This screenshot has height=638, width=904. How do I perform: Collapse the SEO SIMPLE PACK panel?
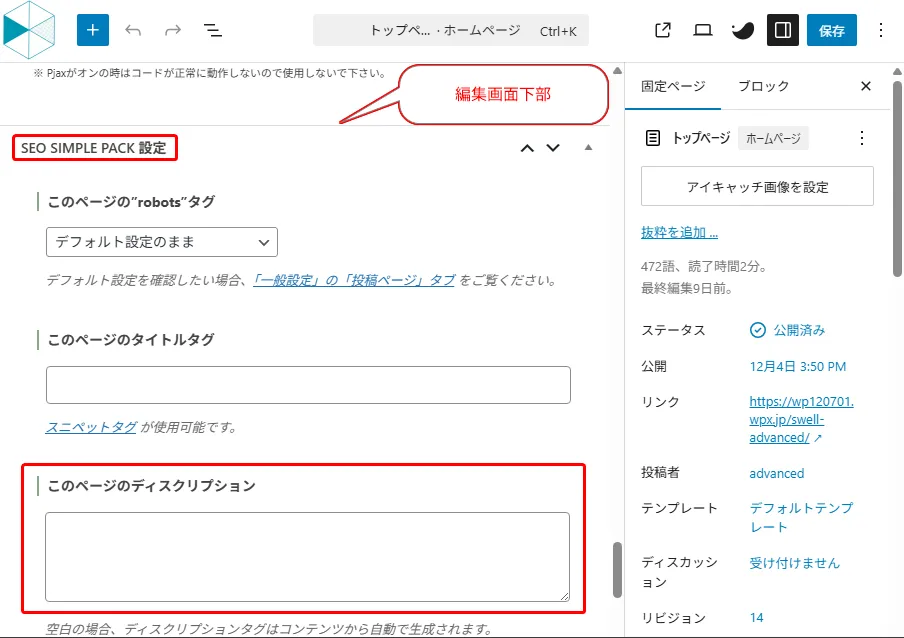tap(589, 147)
